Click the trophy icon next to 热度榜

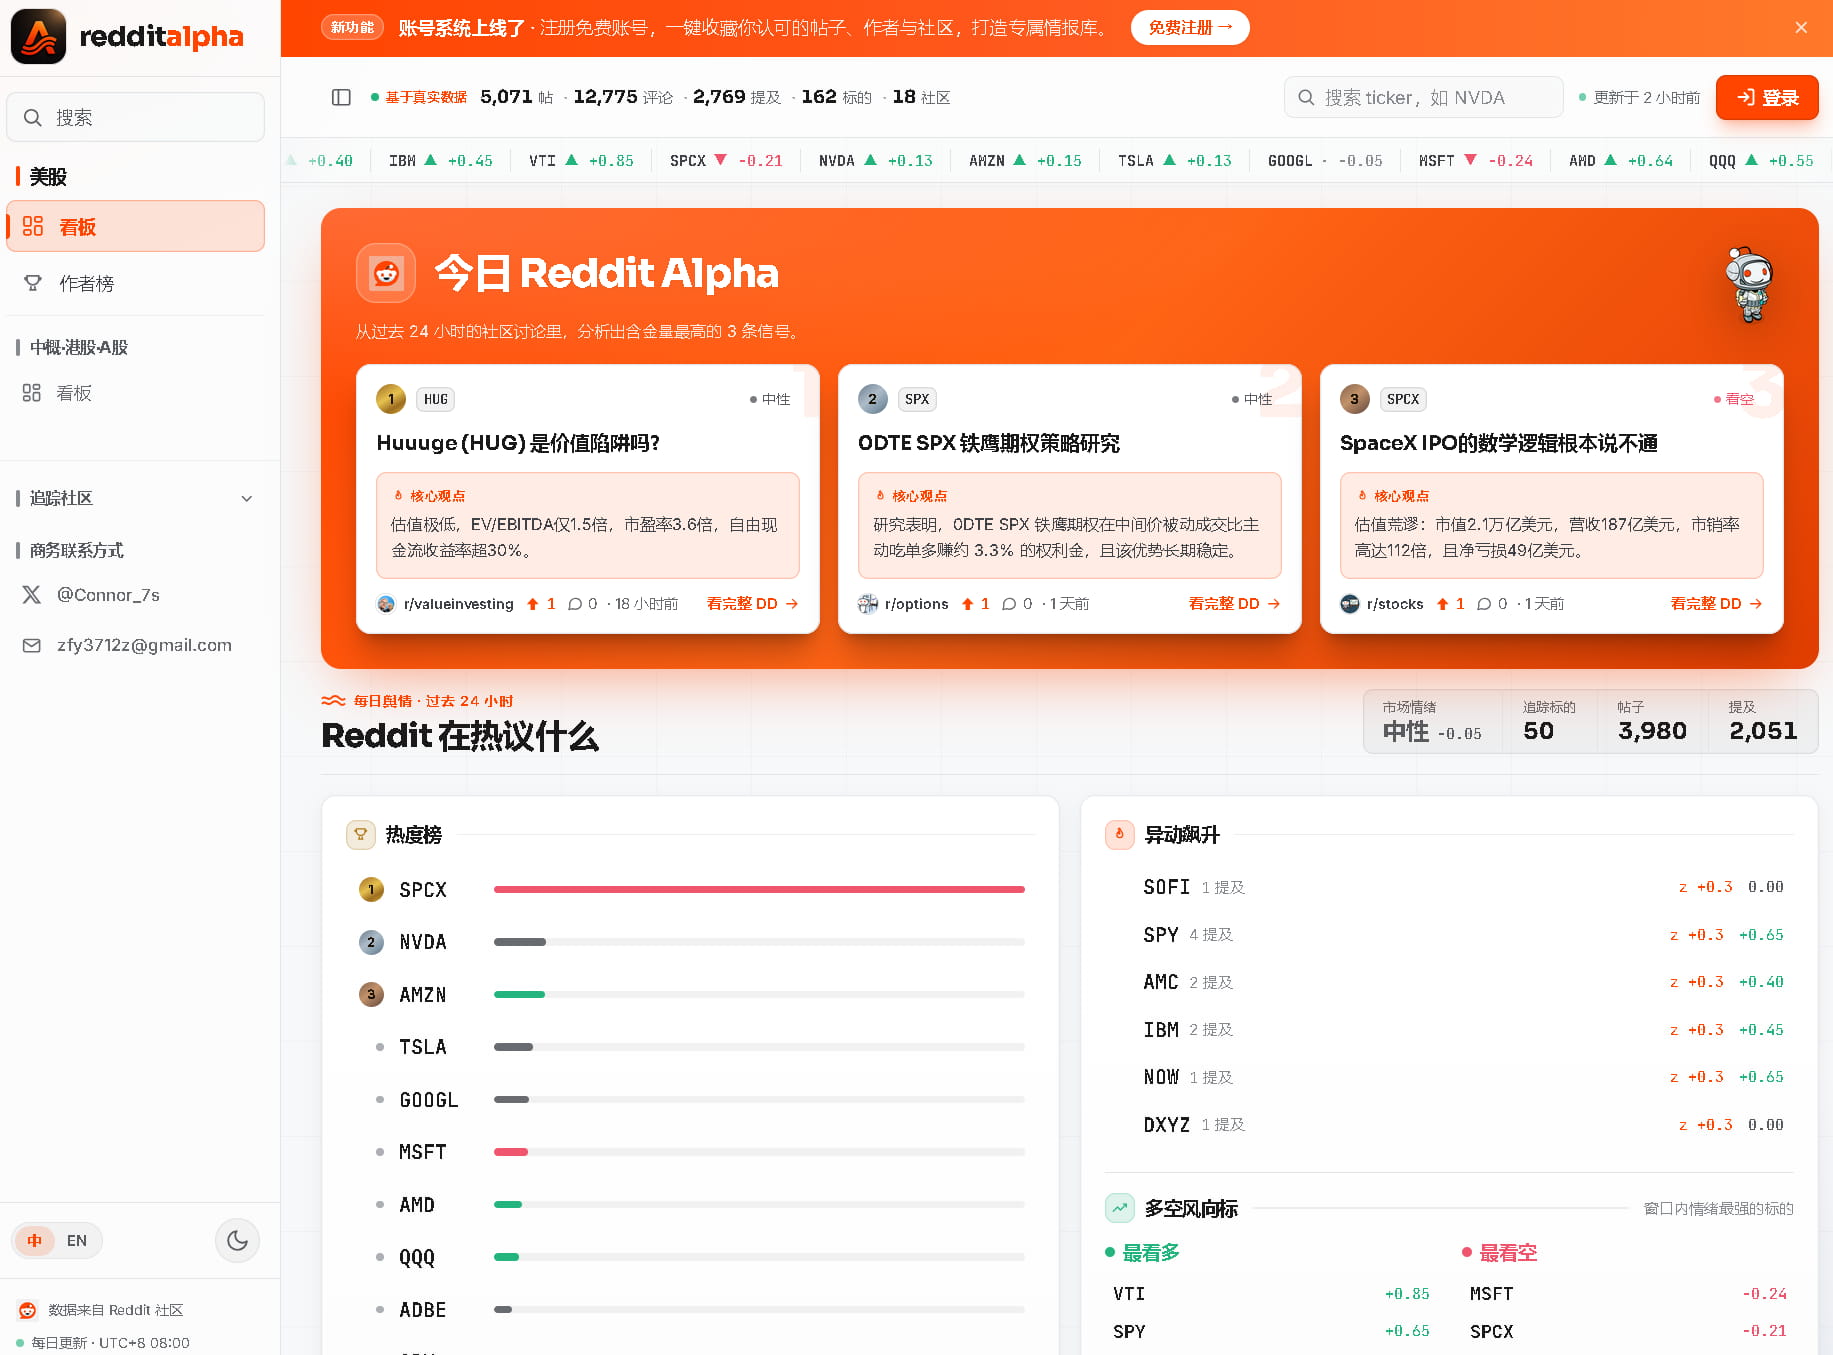pos(360,835)
